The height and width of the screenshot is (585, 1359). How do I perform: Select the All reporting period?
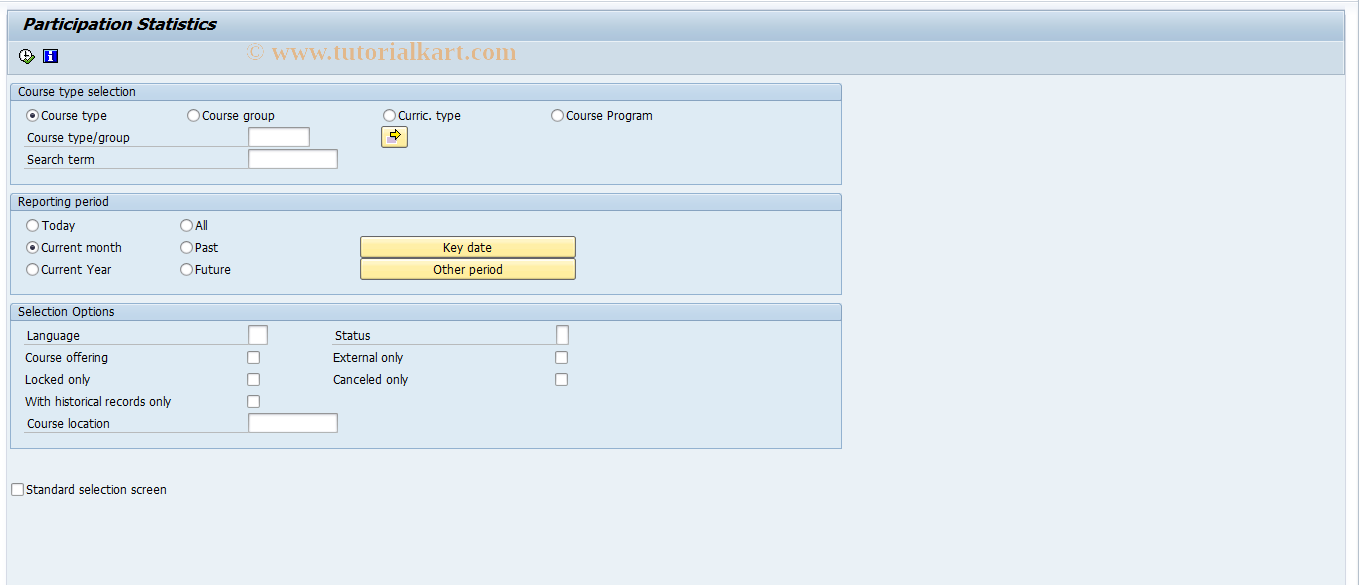click(186, 226)
